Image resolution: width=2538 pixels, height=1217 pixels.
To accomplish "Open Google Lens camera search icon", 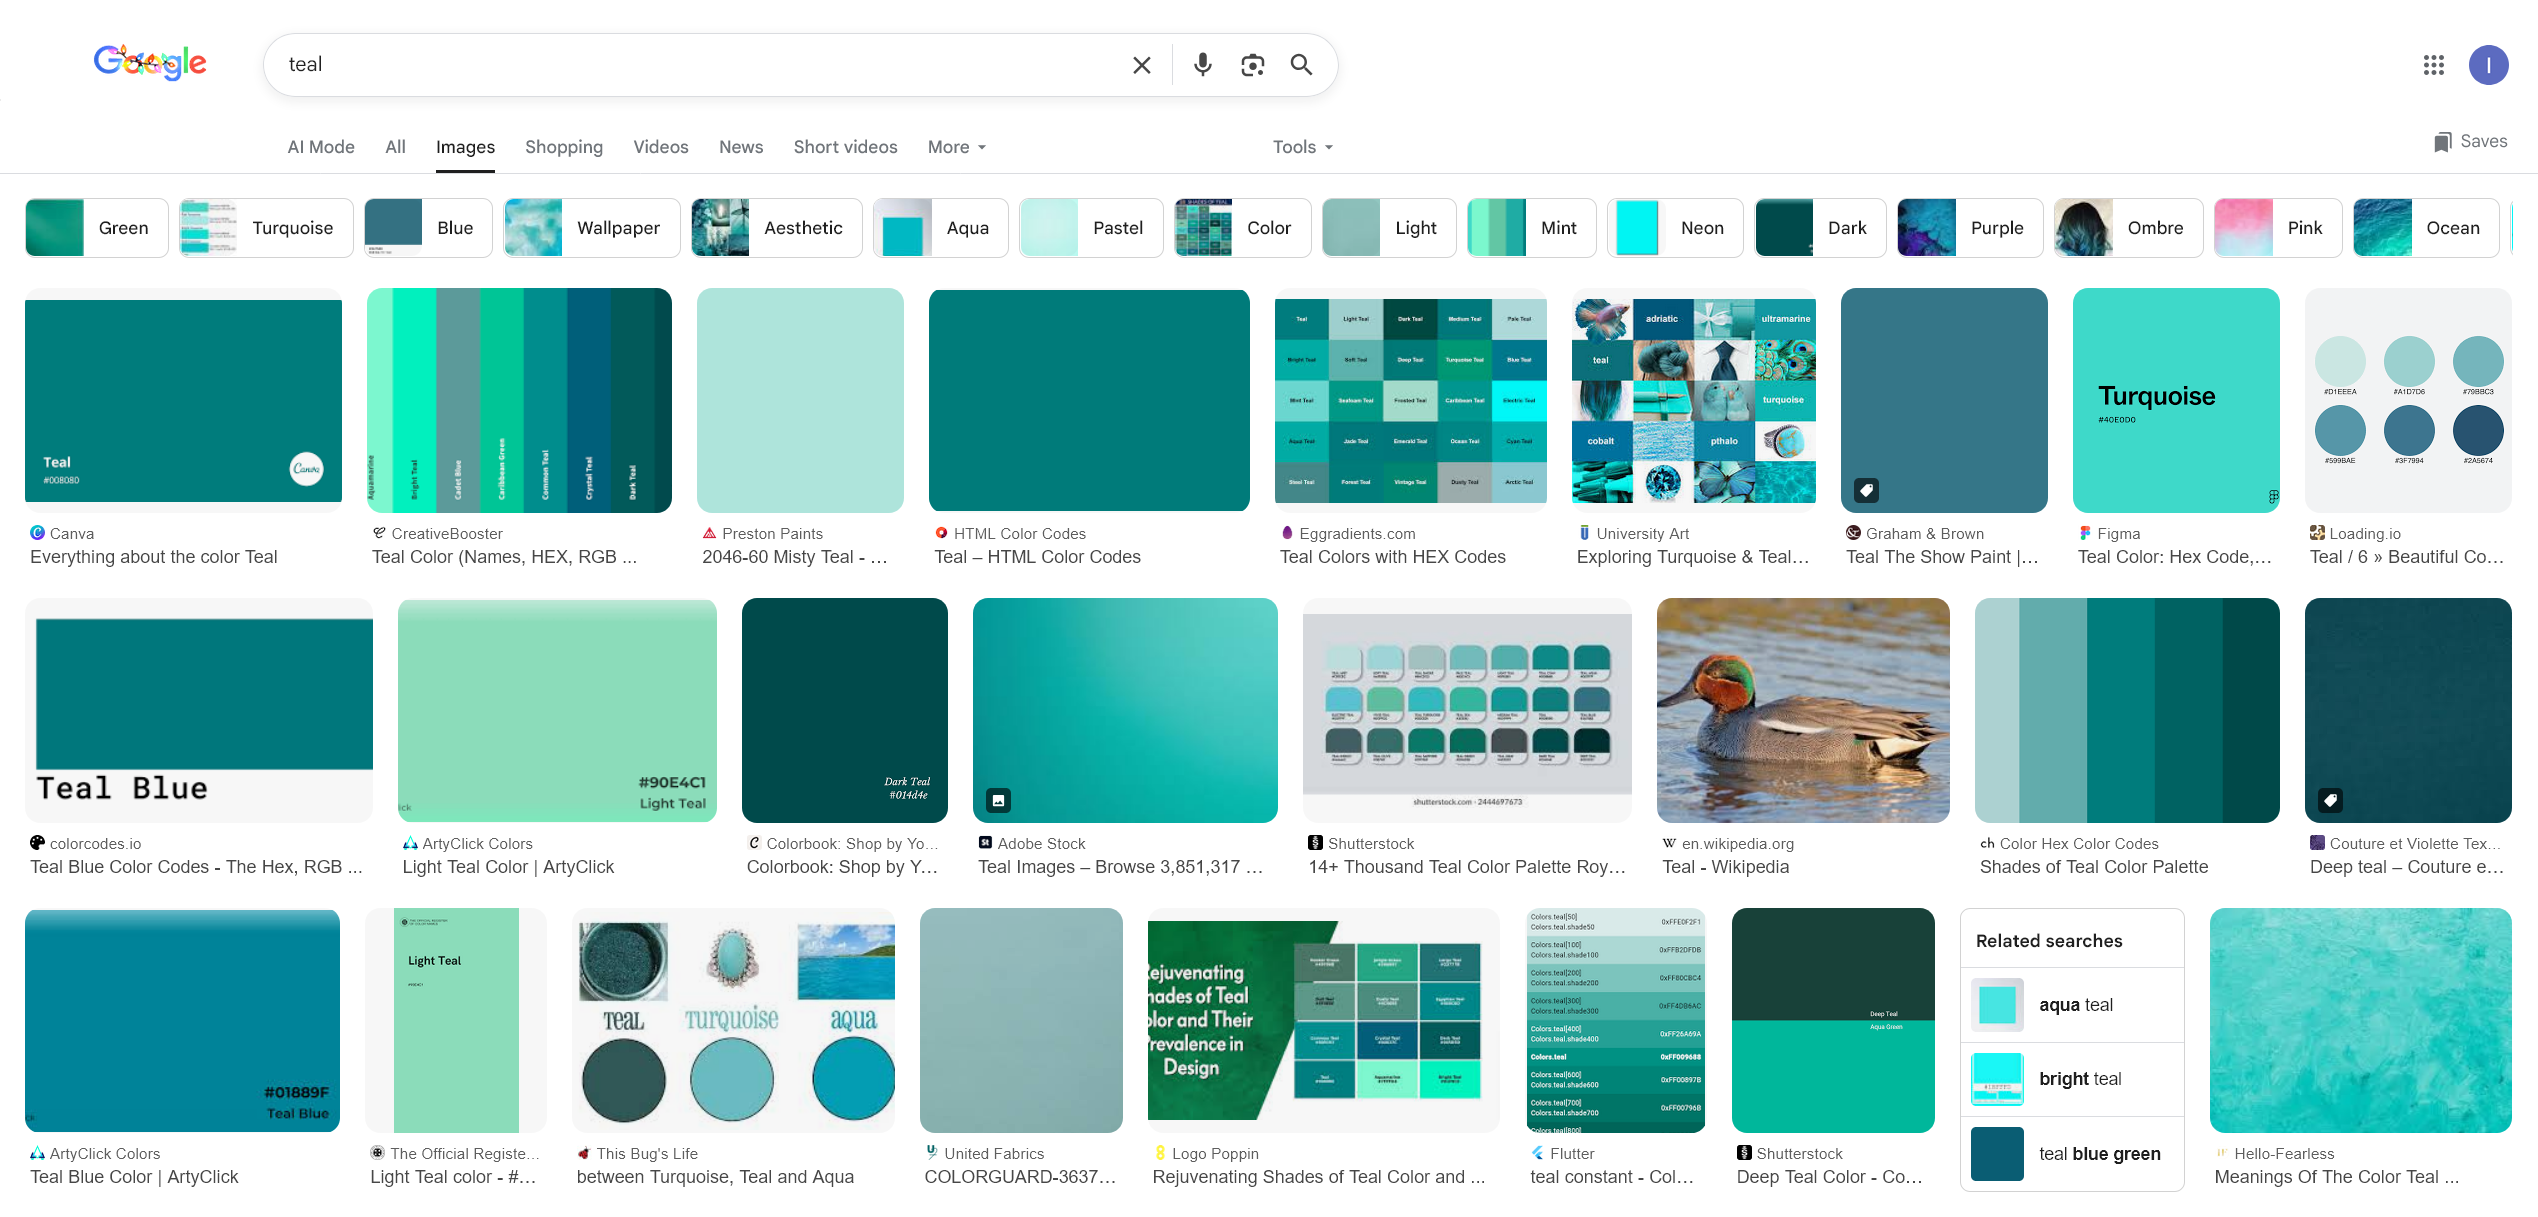I will coord(1252,65).
